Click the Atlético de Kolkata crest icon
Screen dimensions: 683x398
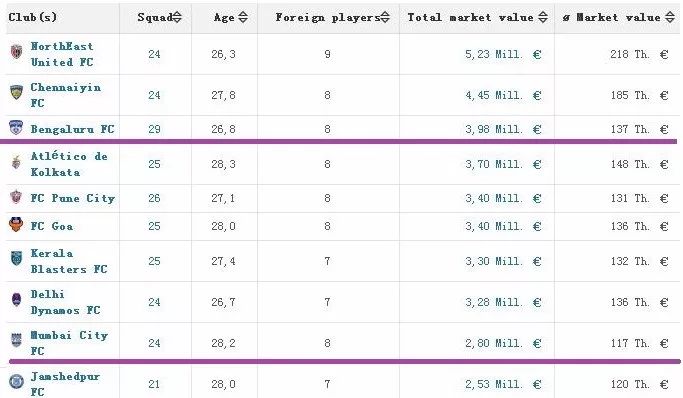(x=16, y=162)
